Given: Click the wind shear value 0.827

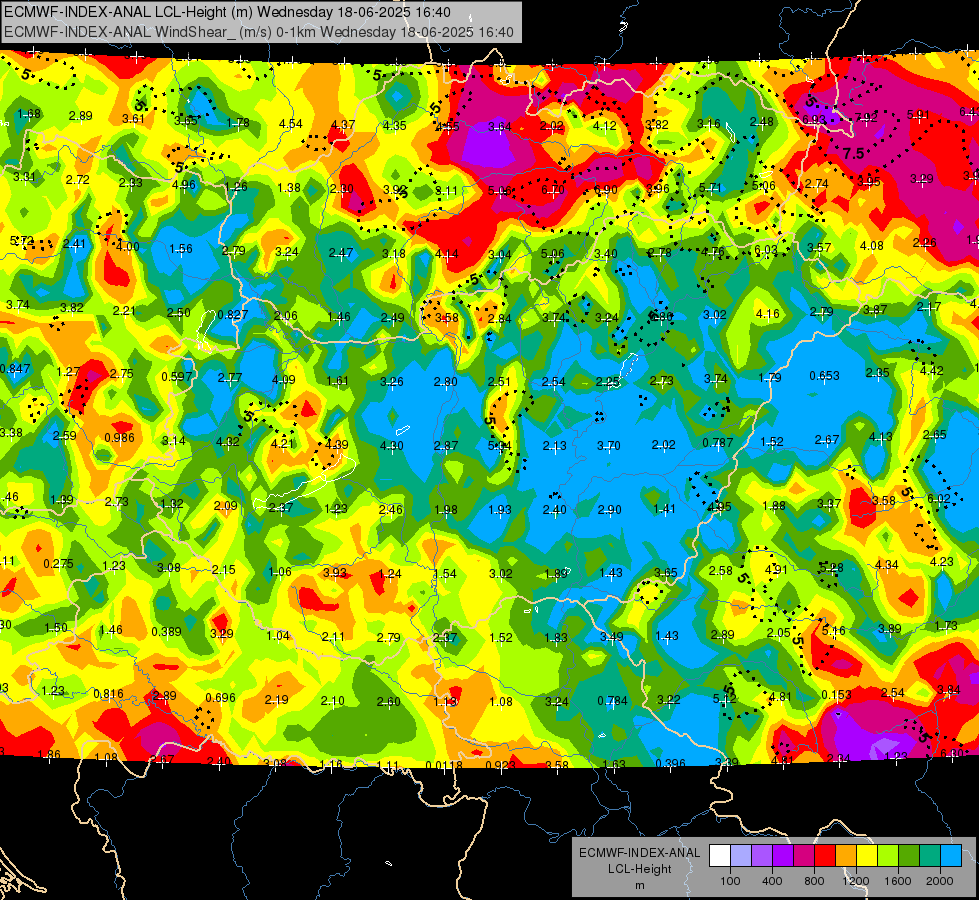Looking at the screenshot, I should tap(232, 315).
